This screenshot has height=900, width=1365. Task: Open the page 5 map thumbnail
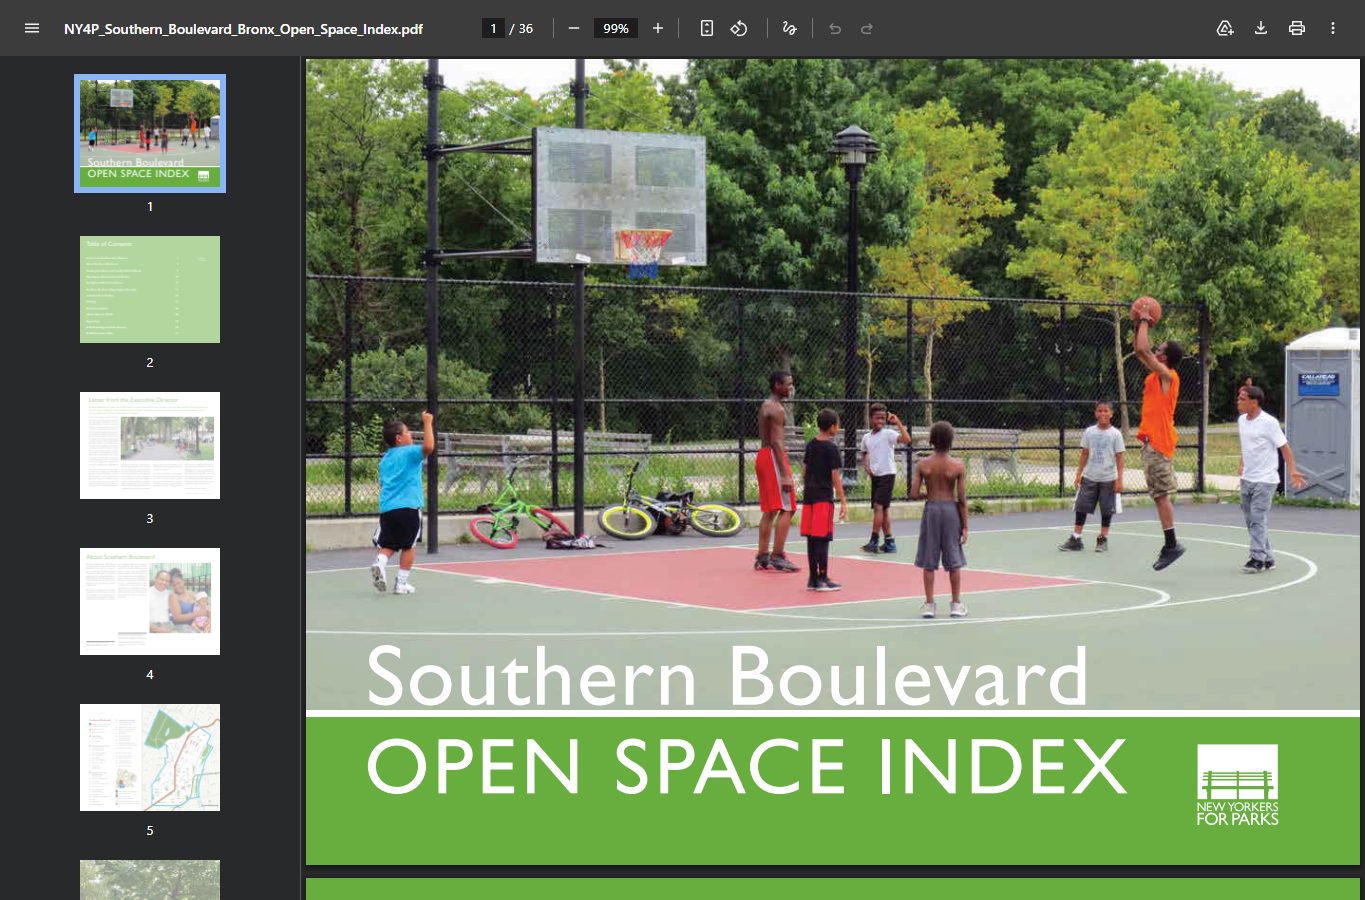point(150,757)
